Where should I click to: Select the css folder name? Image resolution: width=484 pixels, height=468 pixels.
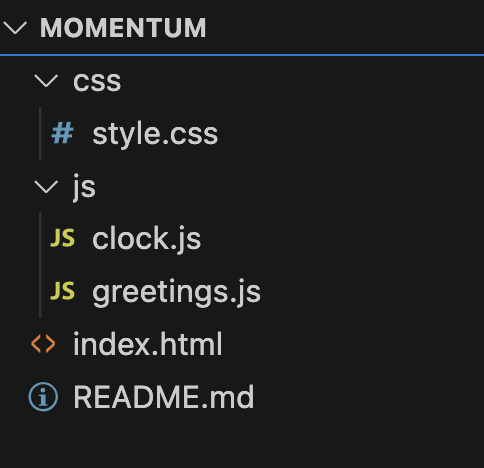97,82
